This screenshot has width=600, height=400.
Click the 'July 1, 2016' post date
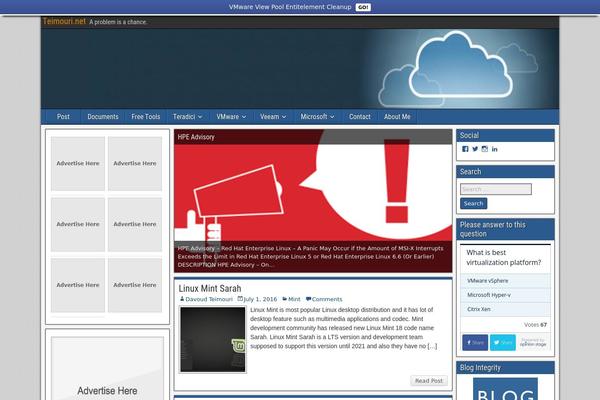[x=260, y=299]
